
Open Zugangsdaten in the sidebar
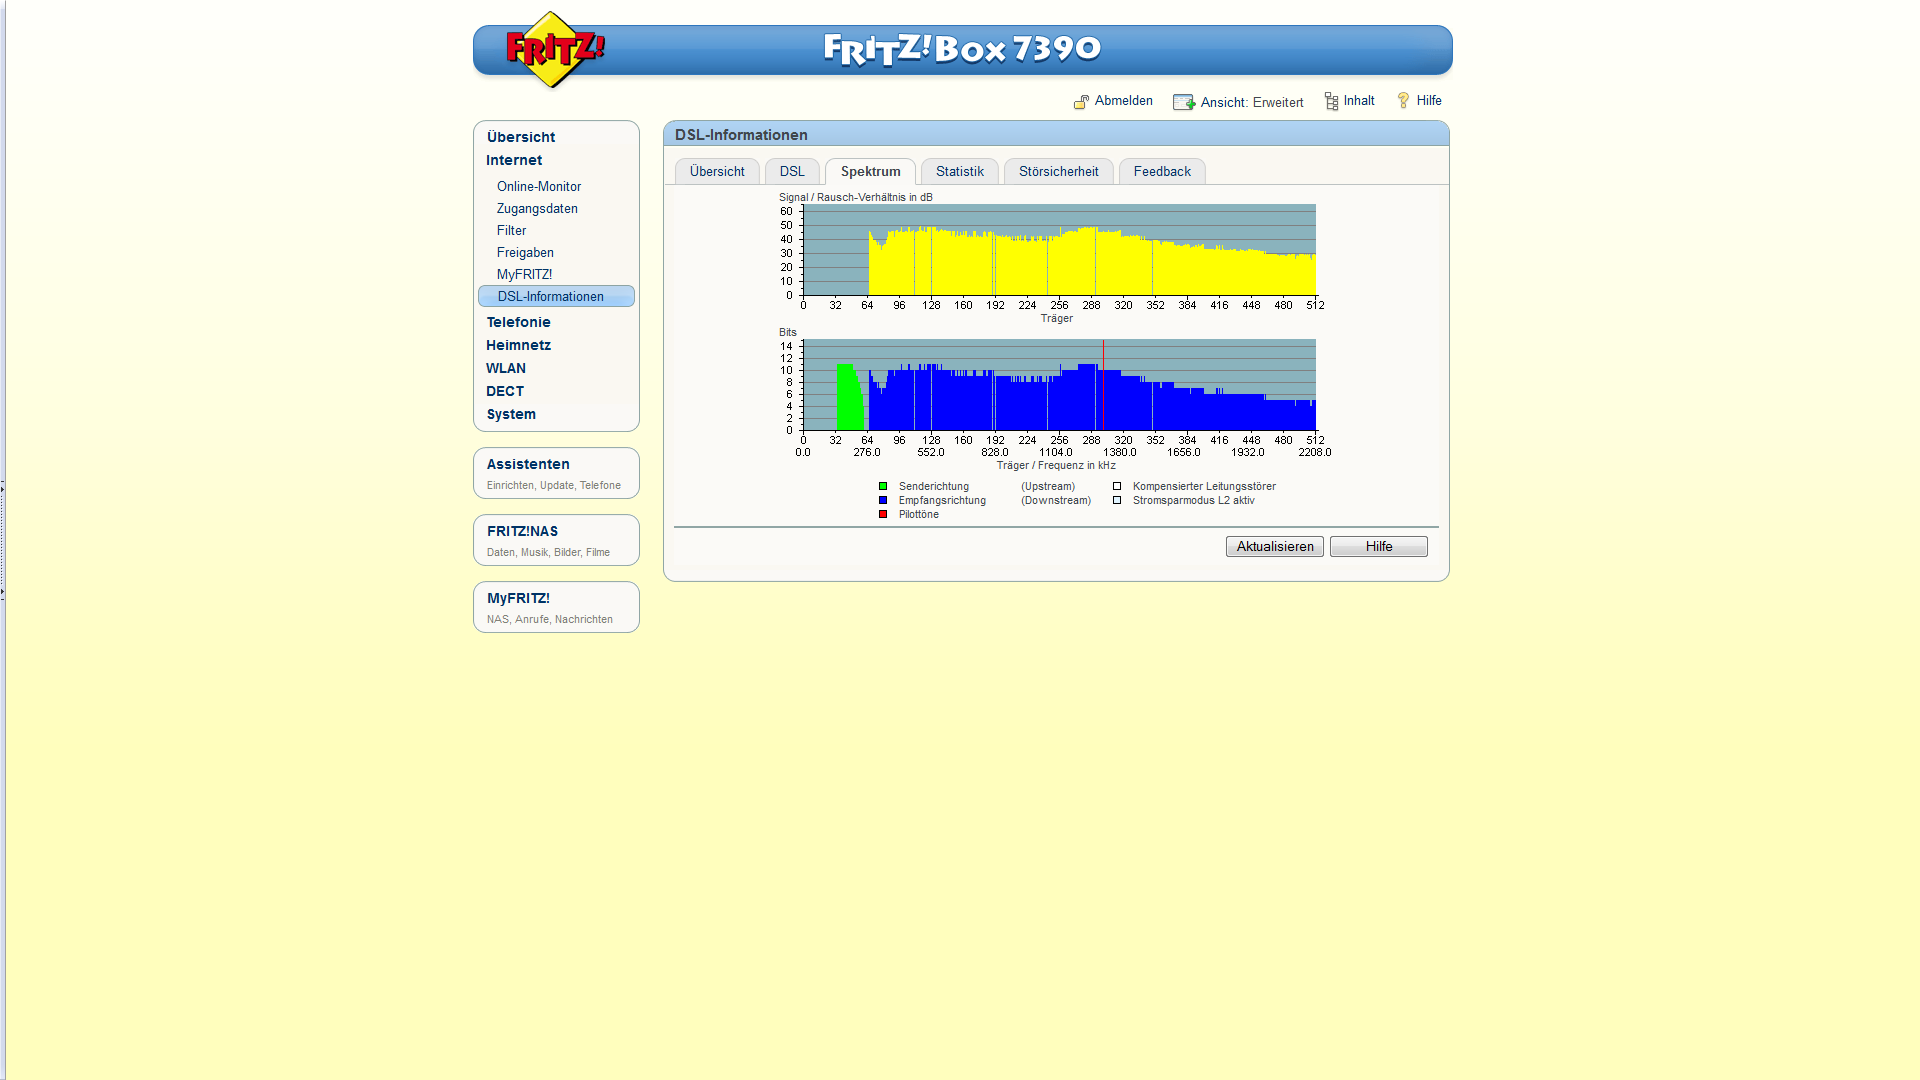pos(537,209)
